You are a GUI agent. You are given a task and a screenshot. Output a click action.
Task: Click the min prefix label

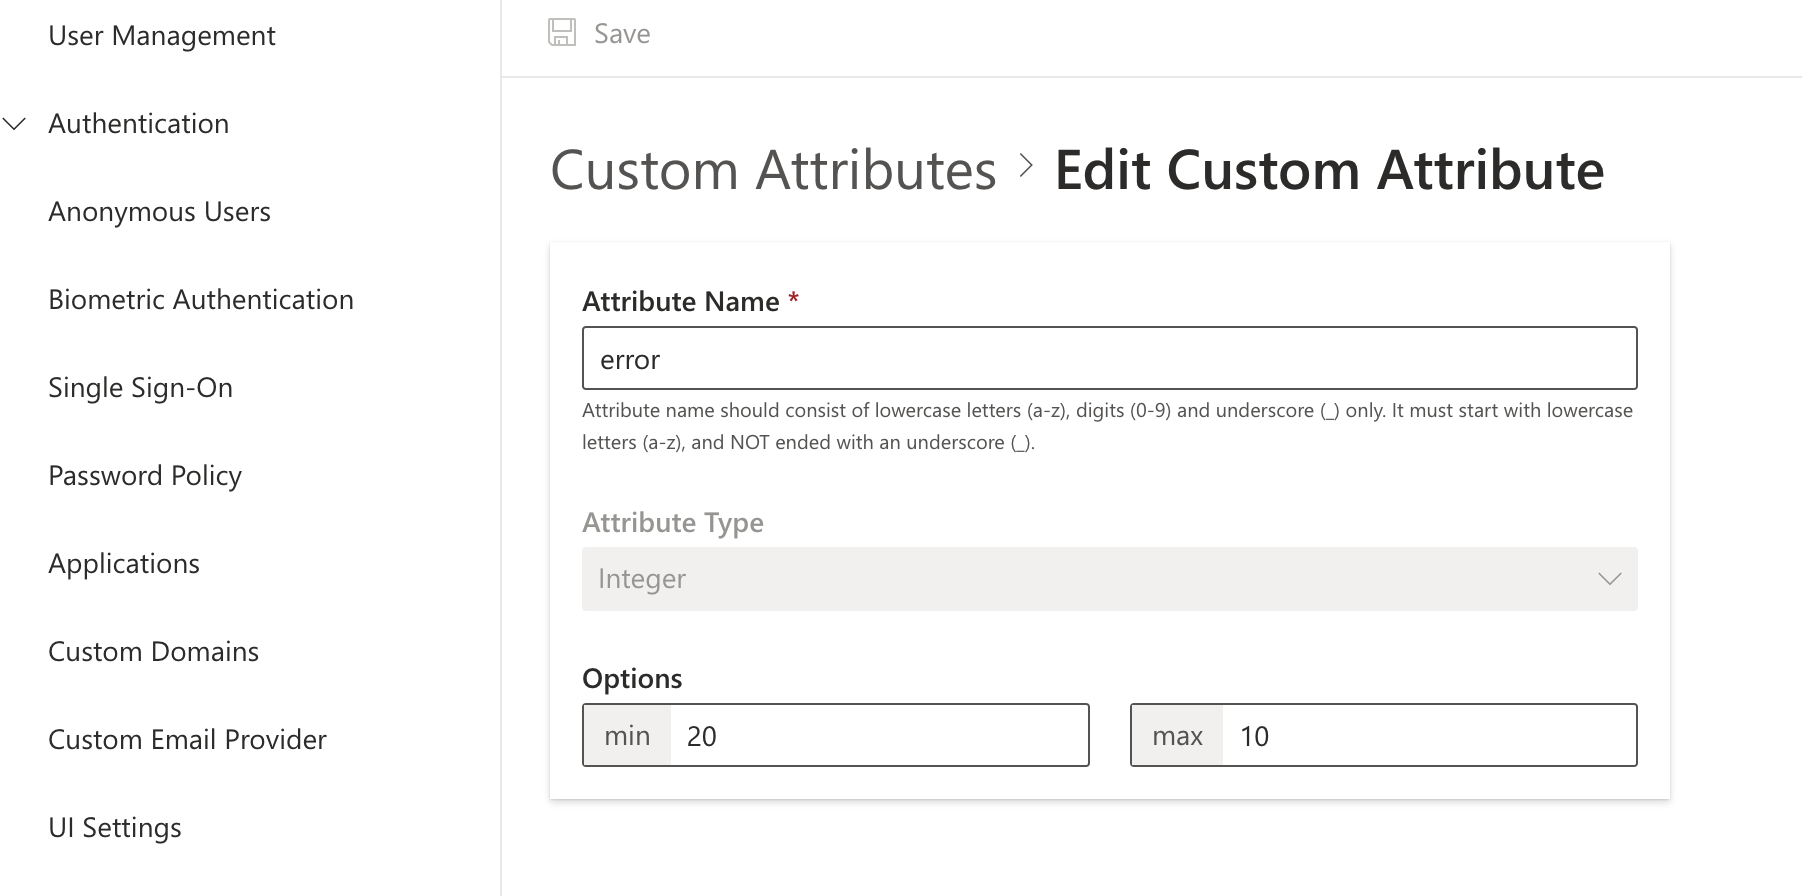pos(627,736)
